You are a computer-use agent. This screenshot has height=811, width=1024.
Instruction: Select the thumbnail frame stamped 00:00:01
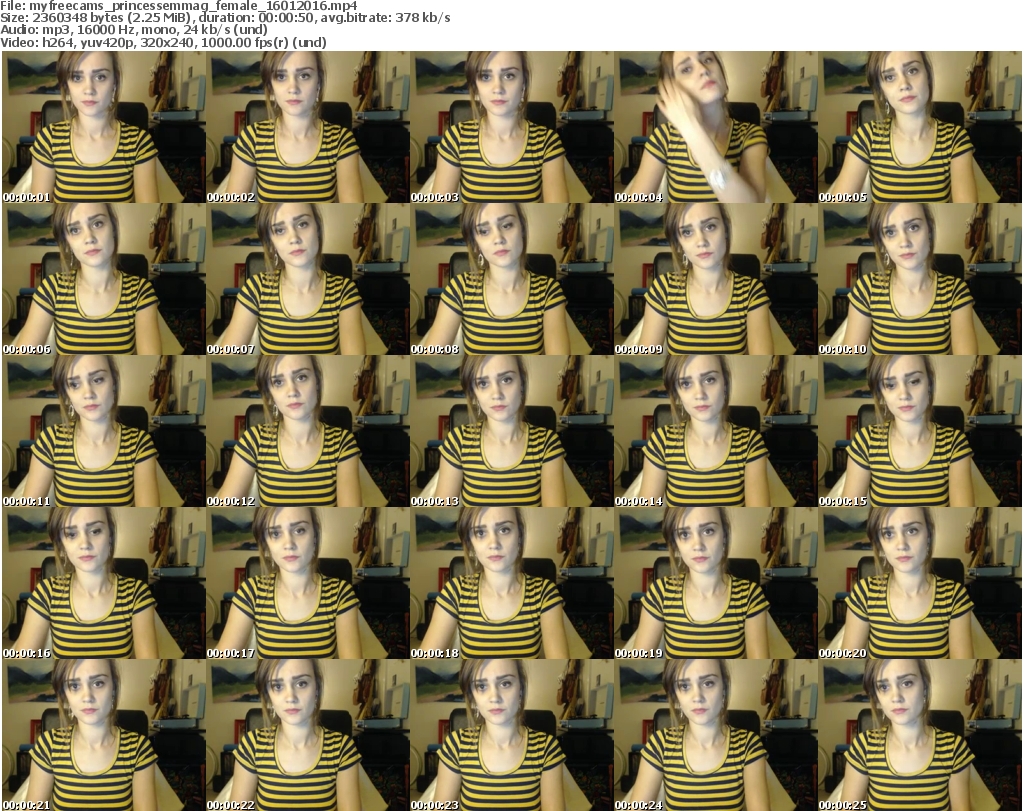tap(103, 127)
